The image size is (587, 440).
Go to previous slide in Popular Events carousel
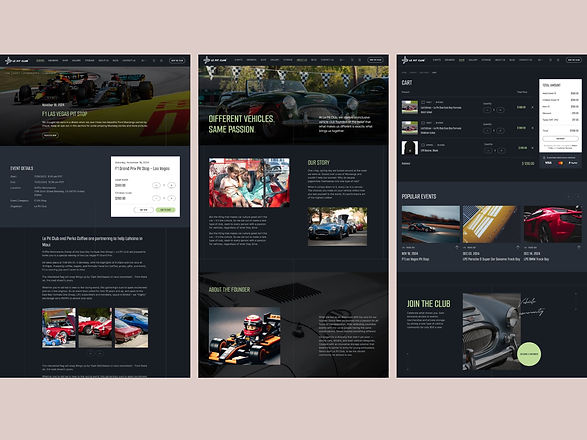(x=569, y=197)
